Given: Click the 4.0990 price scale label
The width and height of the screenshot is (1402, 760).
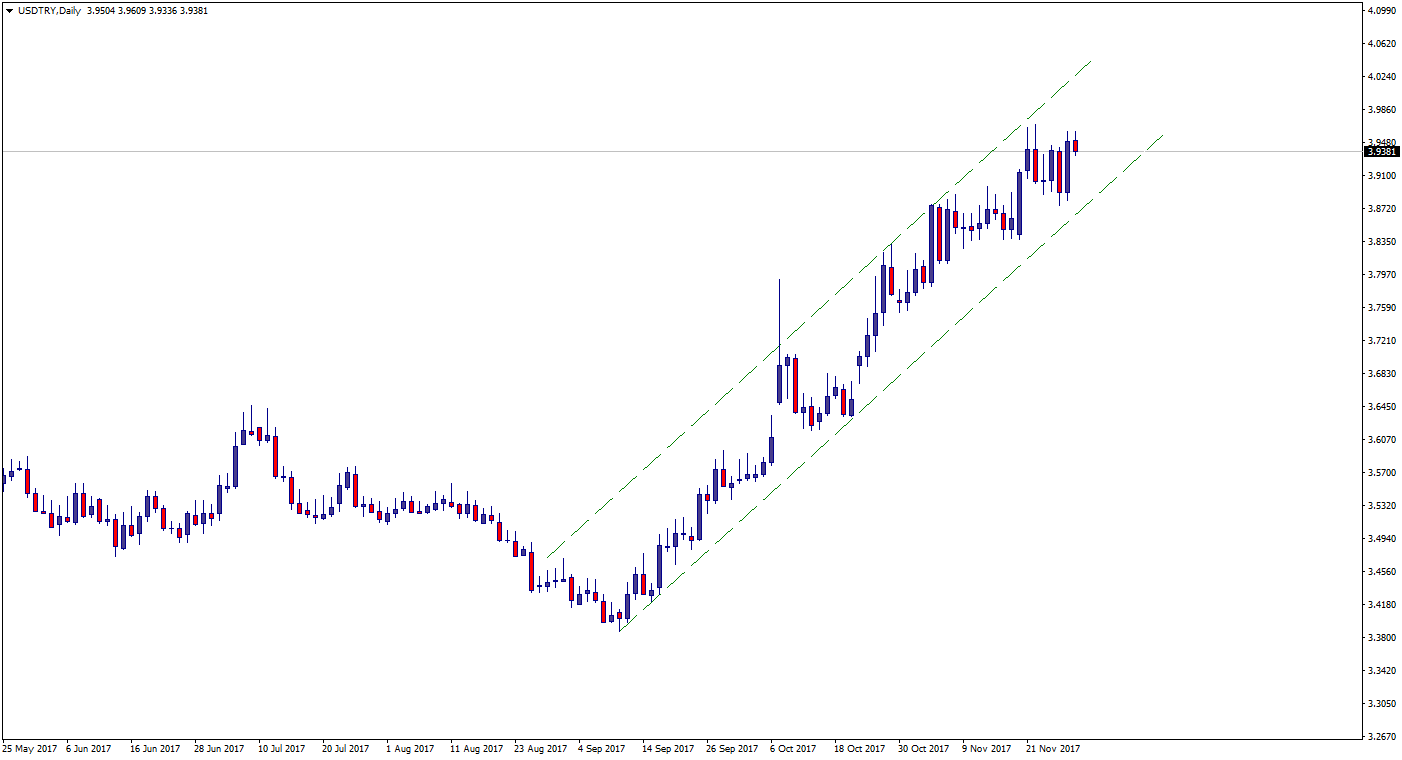Looking at the screenshot, I should click(1381, 11).
